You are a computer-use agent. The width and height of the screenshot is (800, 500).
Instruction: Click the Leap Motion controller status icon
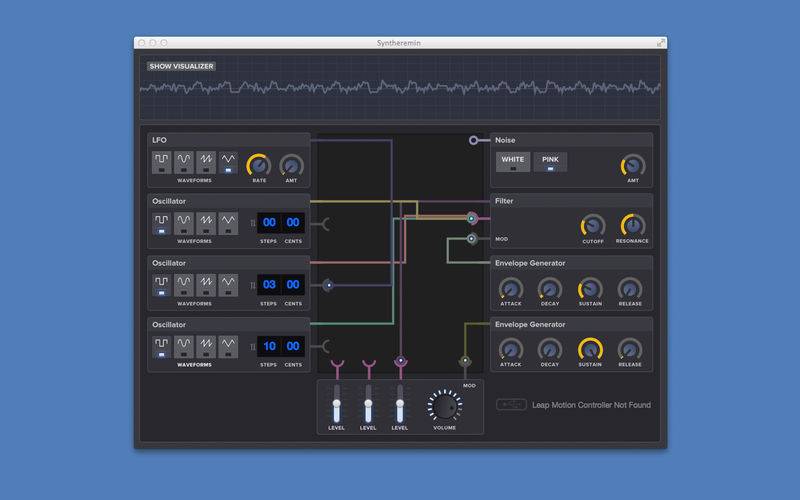pos(511,405)
